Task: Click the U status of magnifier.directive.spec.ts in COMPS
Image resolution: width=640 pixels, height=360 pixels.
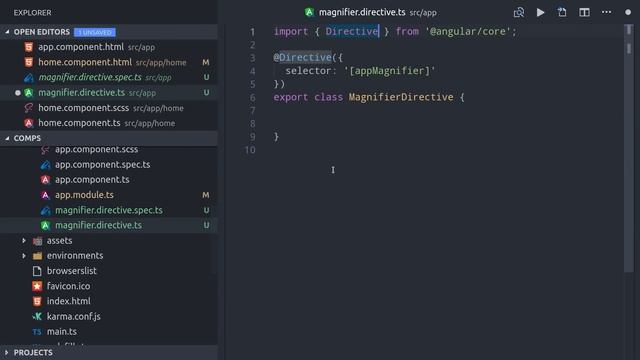Action: point(206,210)
